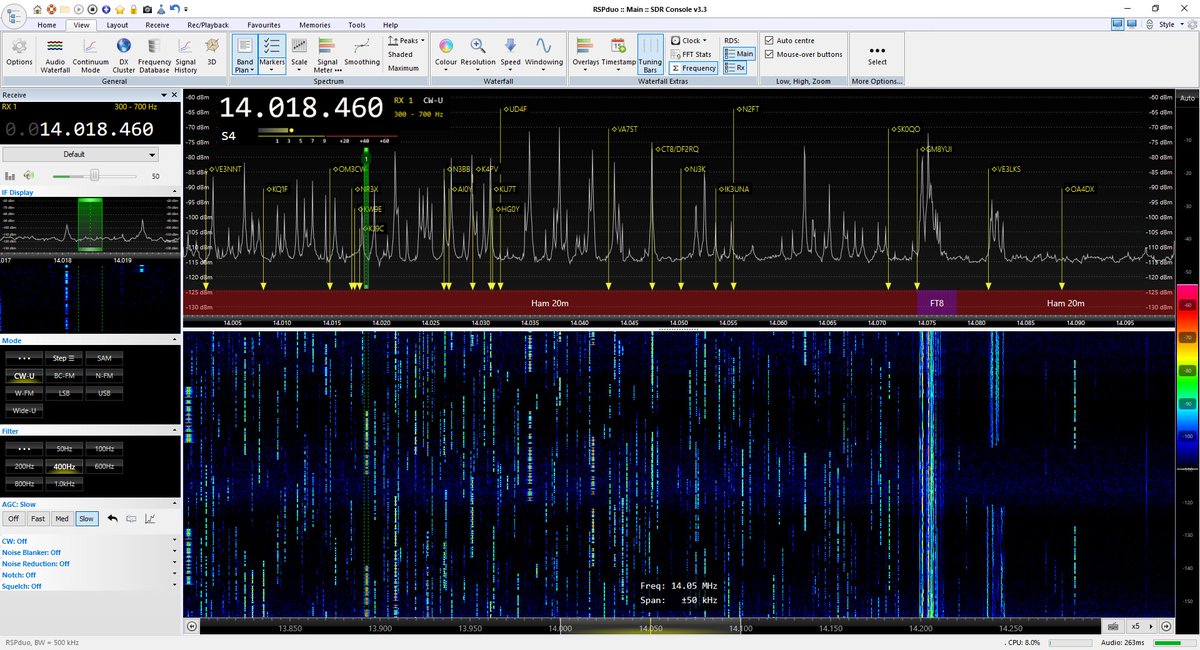Select the Signal History icon
Viewport: 1200px width, 650px height.
point(185,54)
